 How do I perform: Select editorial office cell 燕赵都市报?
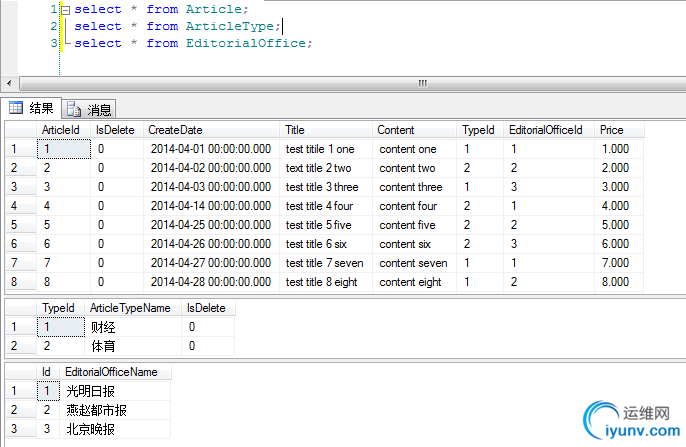tap(115, 410)
